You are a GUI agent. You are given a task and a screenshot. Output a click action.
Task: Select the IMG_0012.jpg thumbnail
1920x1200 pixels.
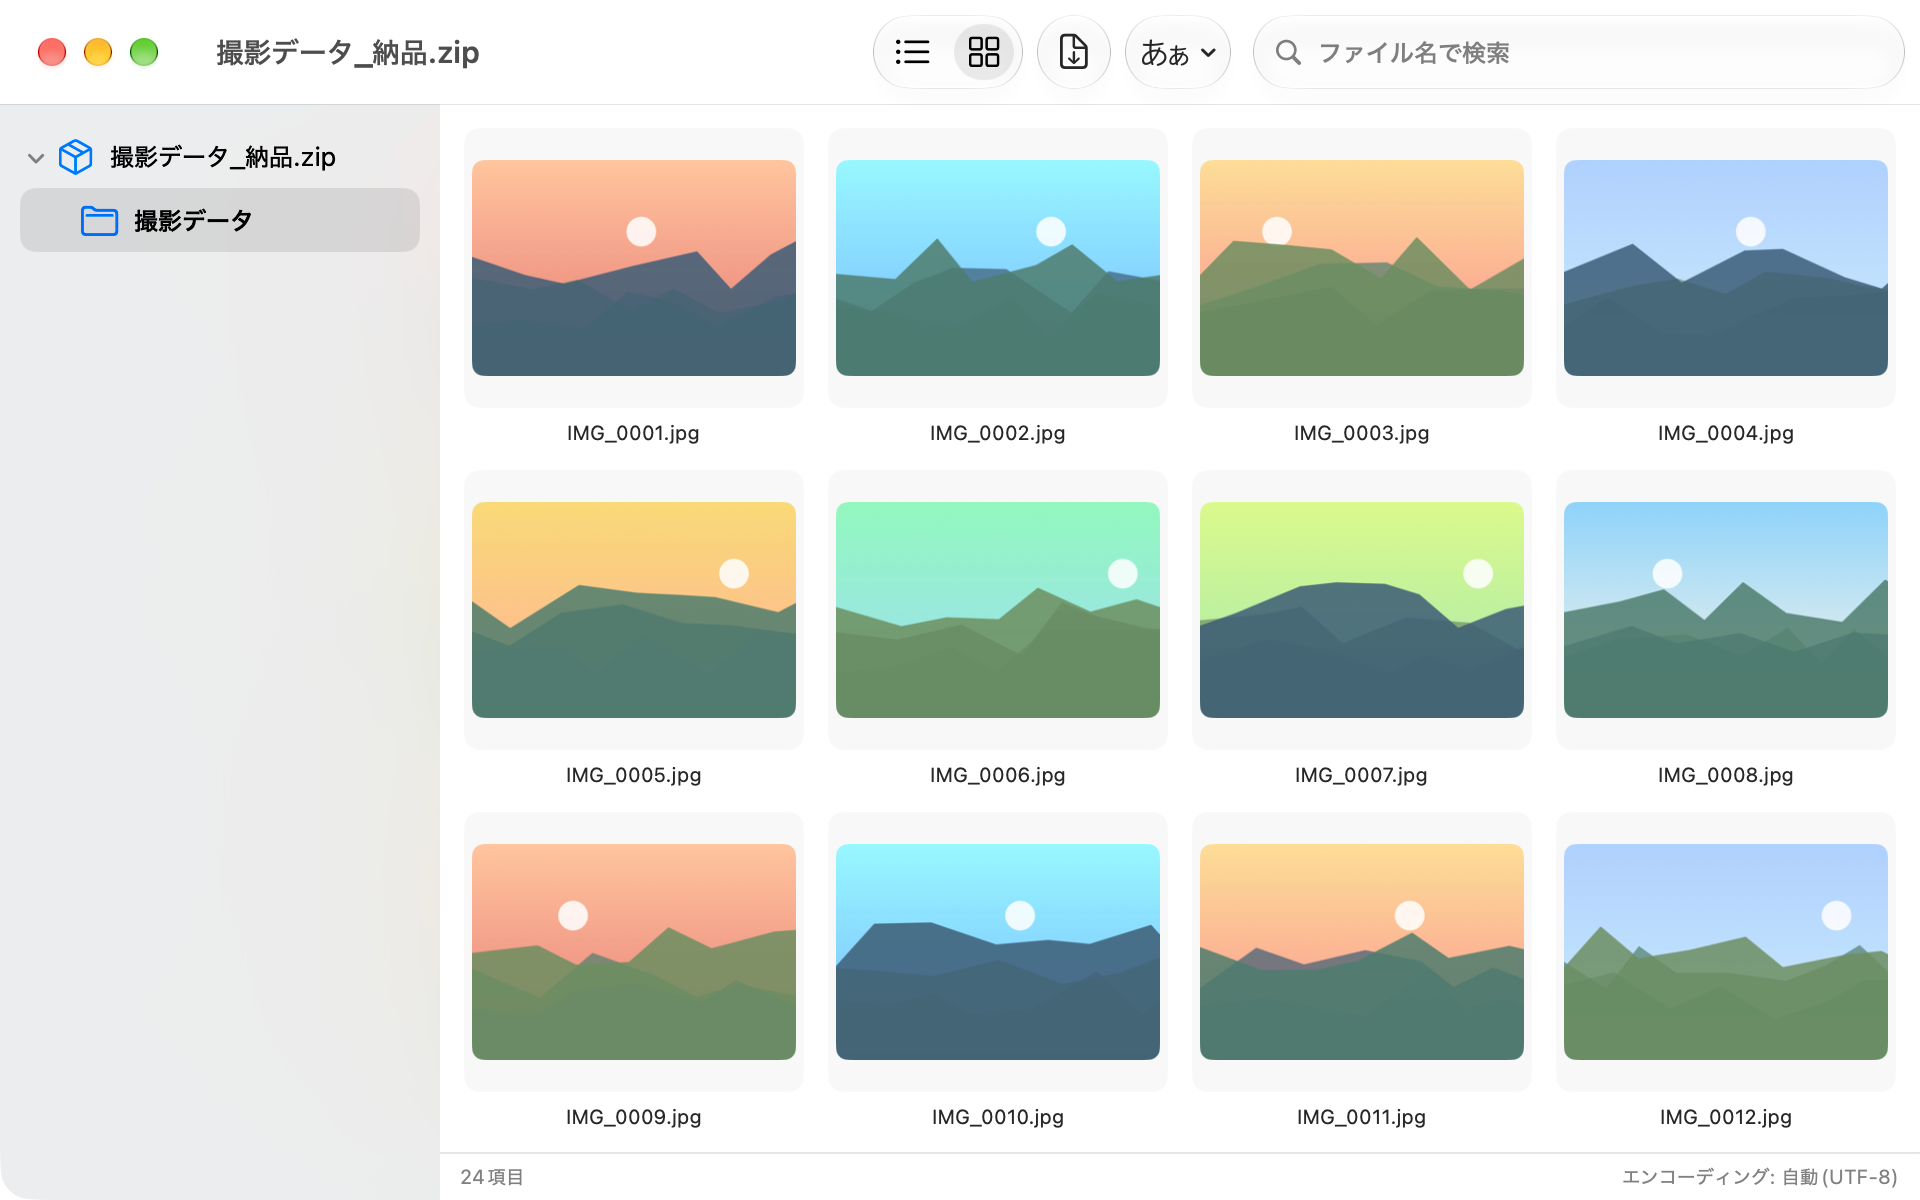1726,952
